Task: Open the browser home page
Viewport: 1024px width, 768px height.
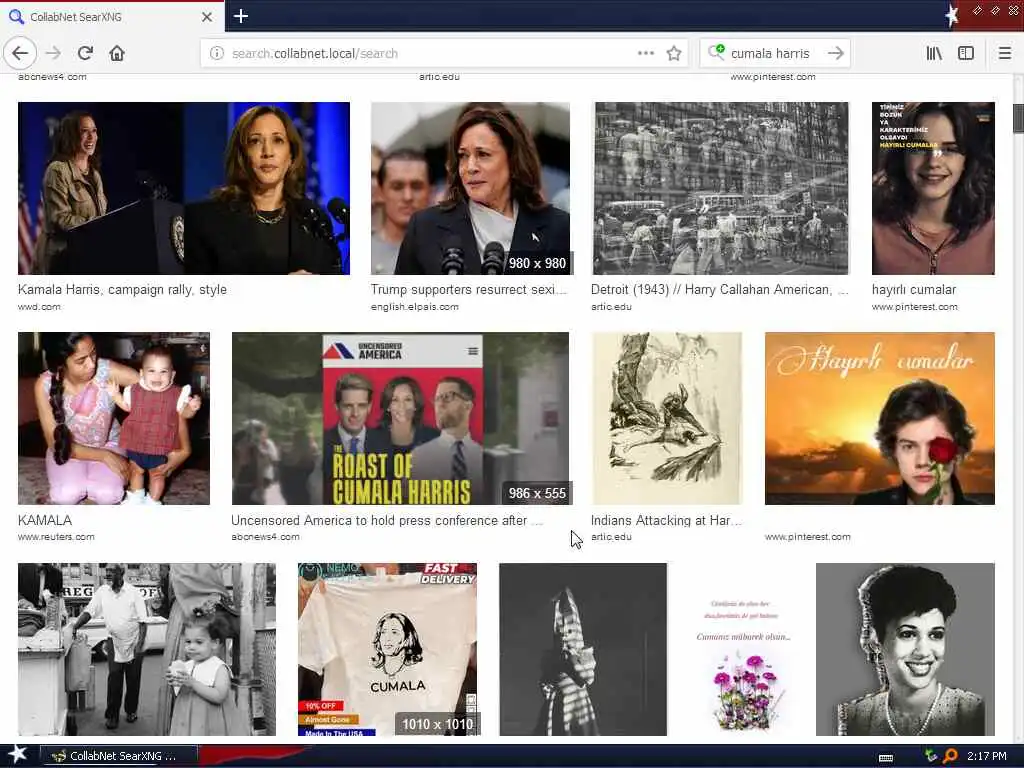Action: (x=117, y=54)
